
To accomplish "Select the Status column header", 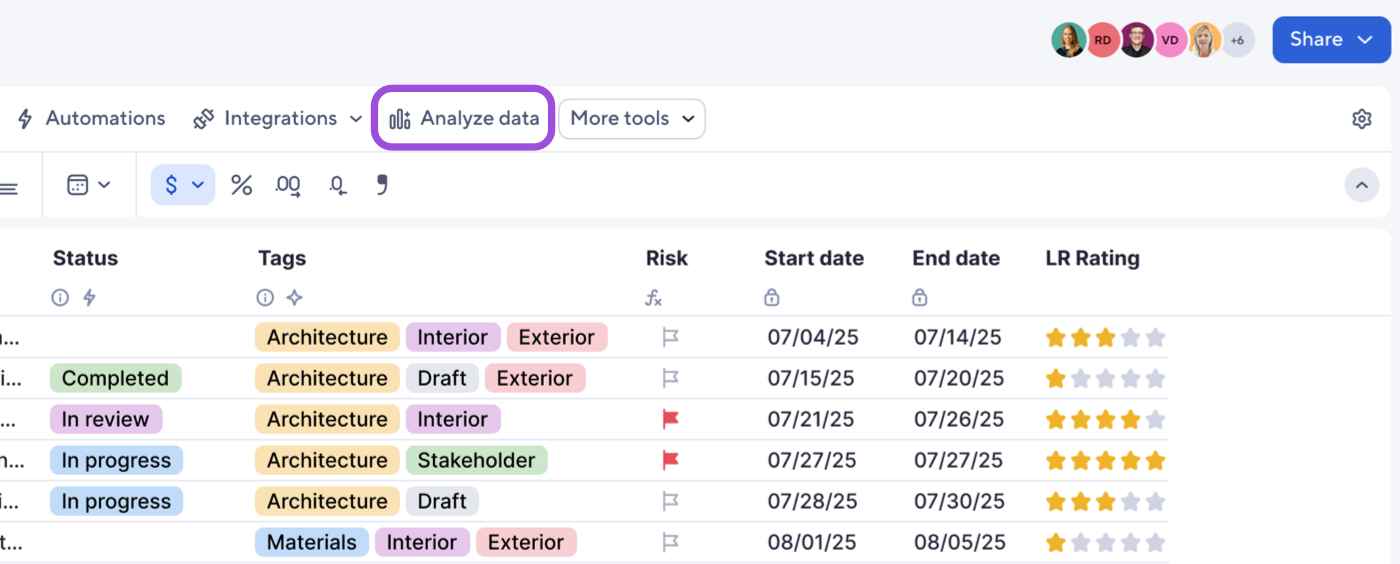I will (x=85, y=258).
